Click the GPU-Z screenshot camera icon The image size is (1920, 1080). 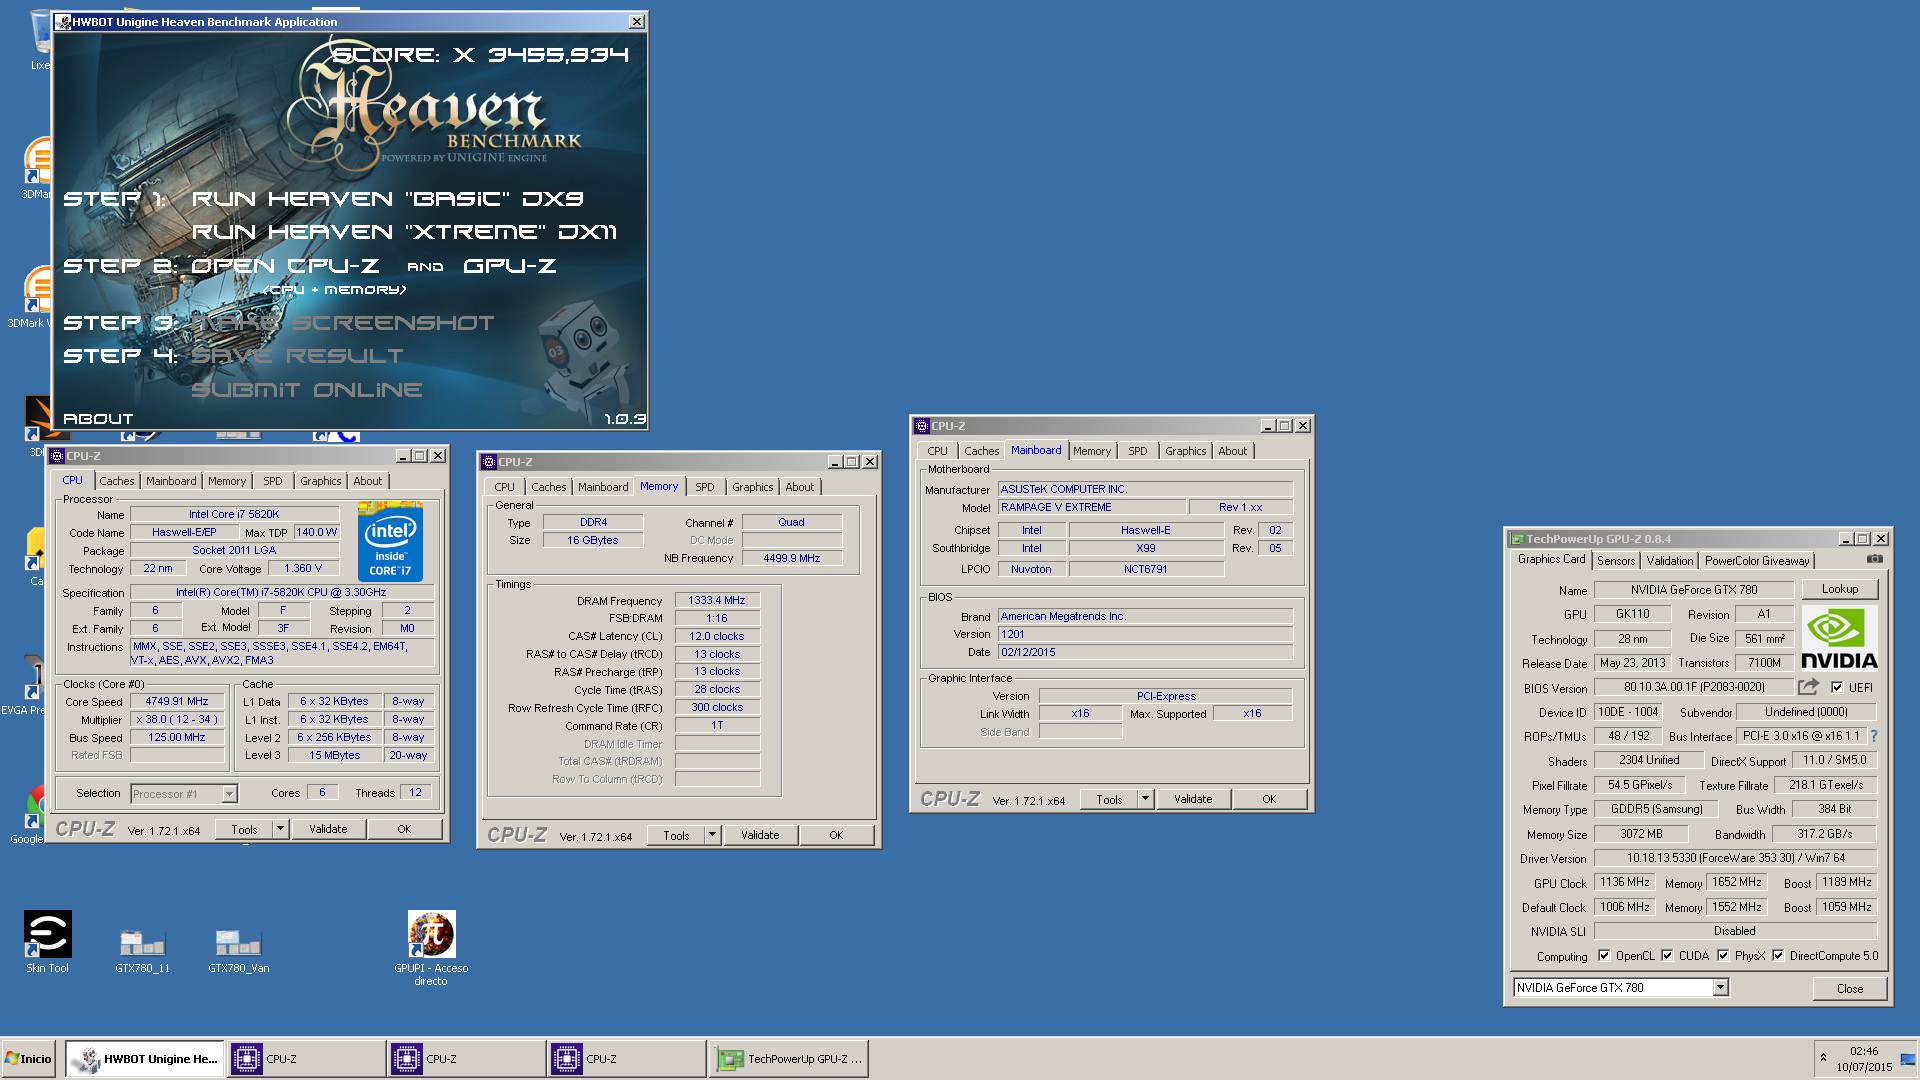pos(1874,559)
